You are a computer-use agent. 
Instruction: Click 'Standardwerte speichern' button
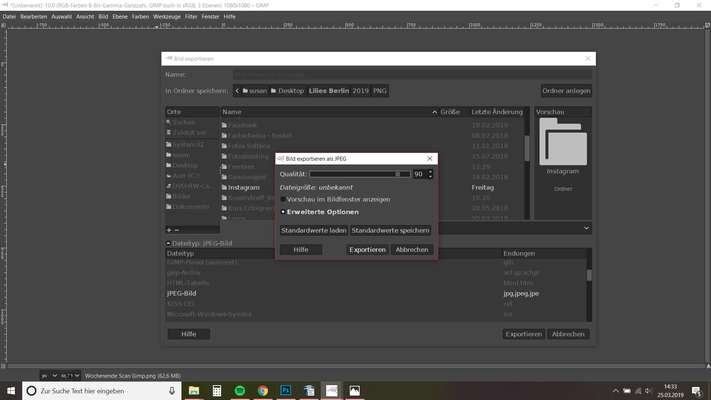[x=390, y=230]
